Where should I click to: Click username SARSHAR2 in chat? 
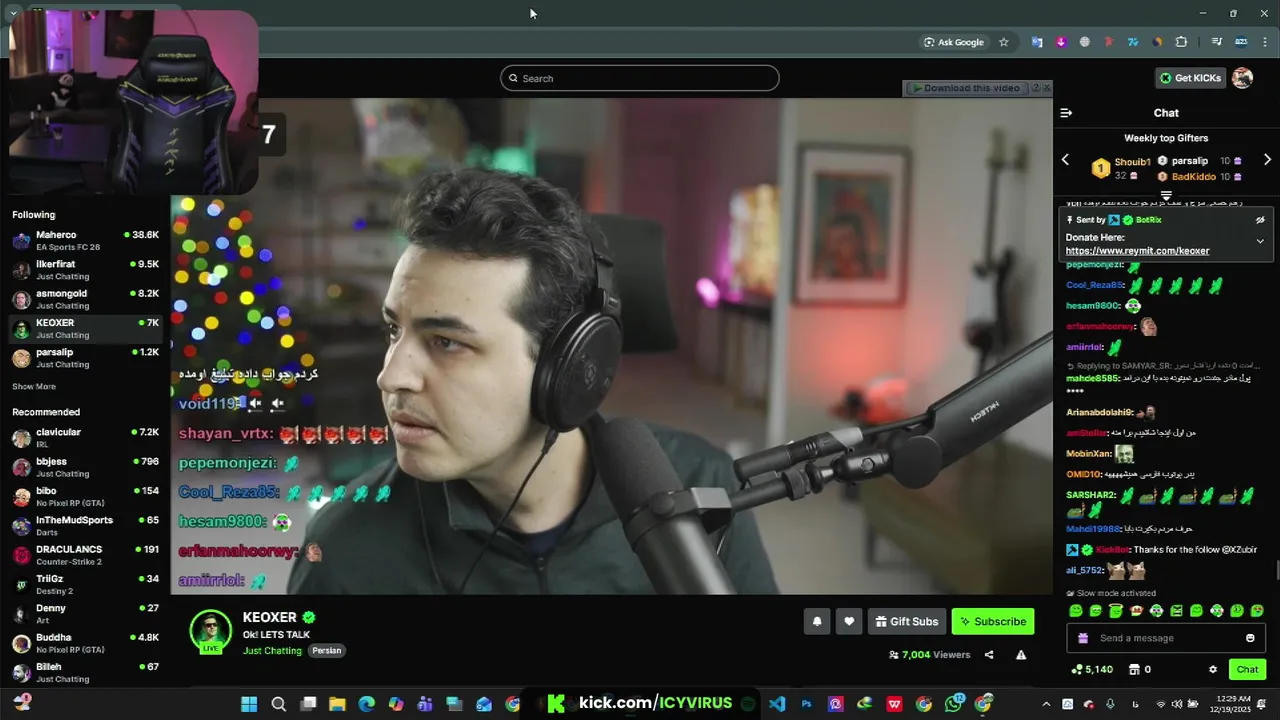pyautogui.click(x=1091, y=495)
